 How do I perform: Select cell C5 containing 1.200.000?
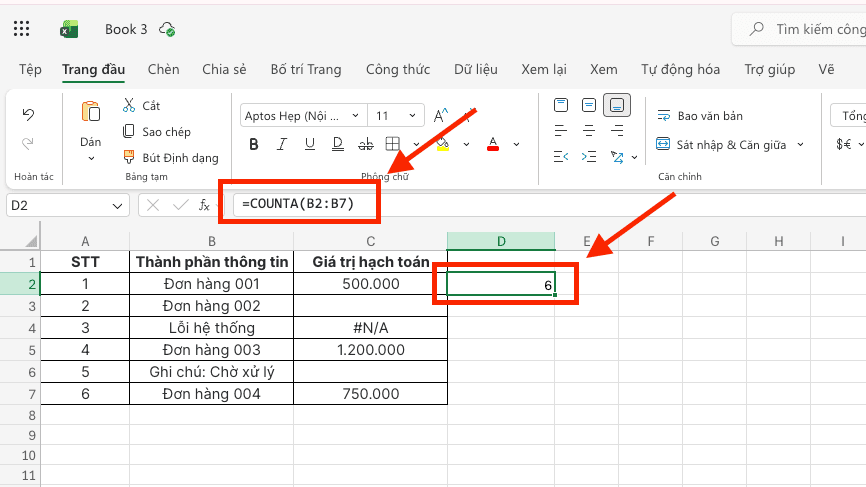(x=370, y=350)
